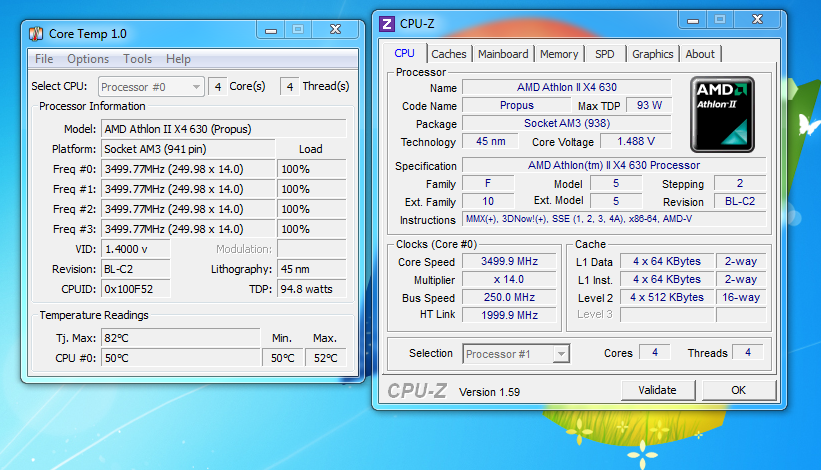Click the Revision BL-C2 field in Core Temp
This screenshot has width=821, height=470.
[x=136, y=269]
